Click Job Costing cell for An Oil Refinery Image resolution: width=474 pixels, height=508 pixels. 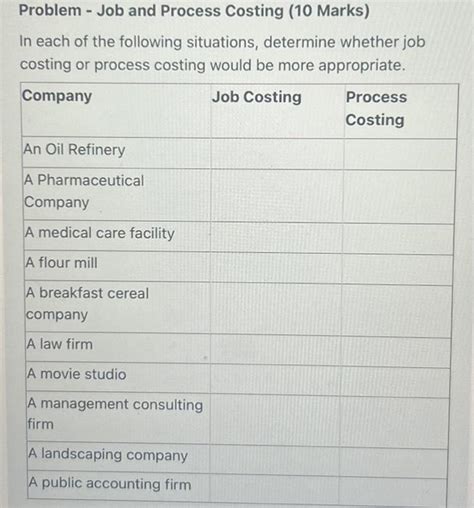277,154
